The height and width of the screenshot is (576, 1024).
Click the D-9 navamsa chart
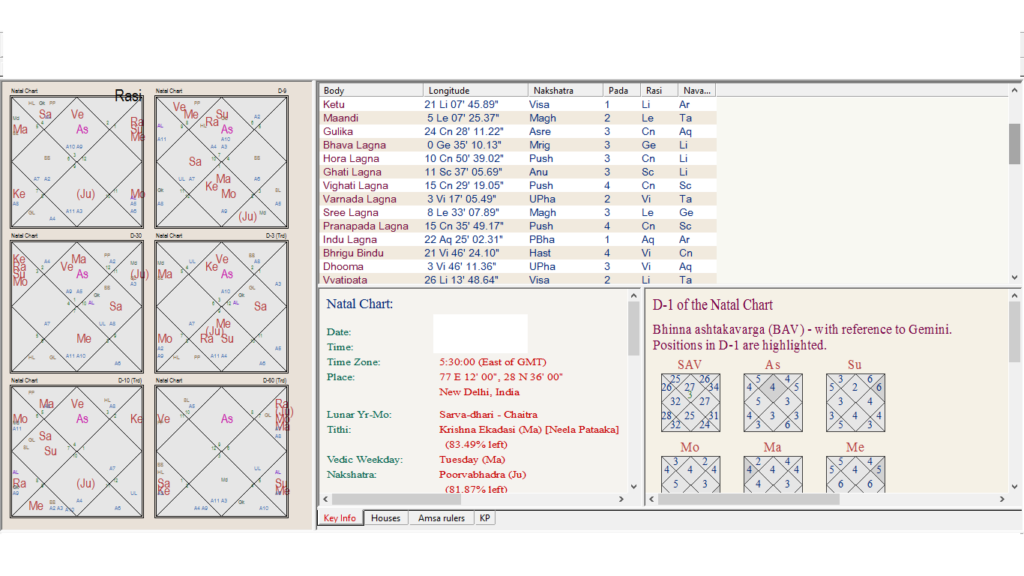221,162
